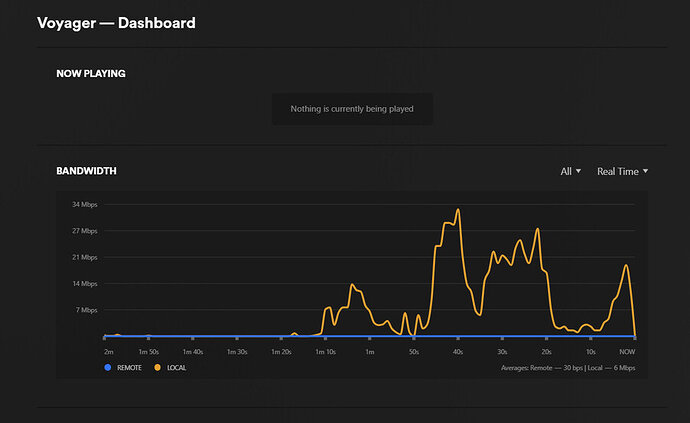Open the Real Time range dropdown
Viewport: 690px width, 423px height.
[622, 172]
